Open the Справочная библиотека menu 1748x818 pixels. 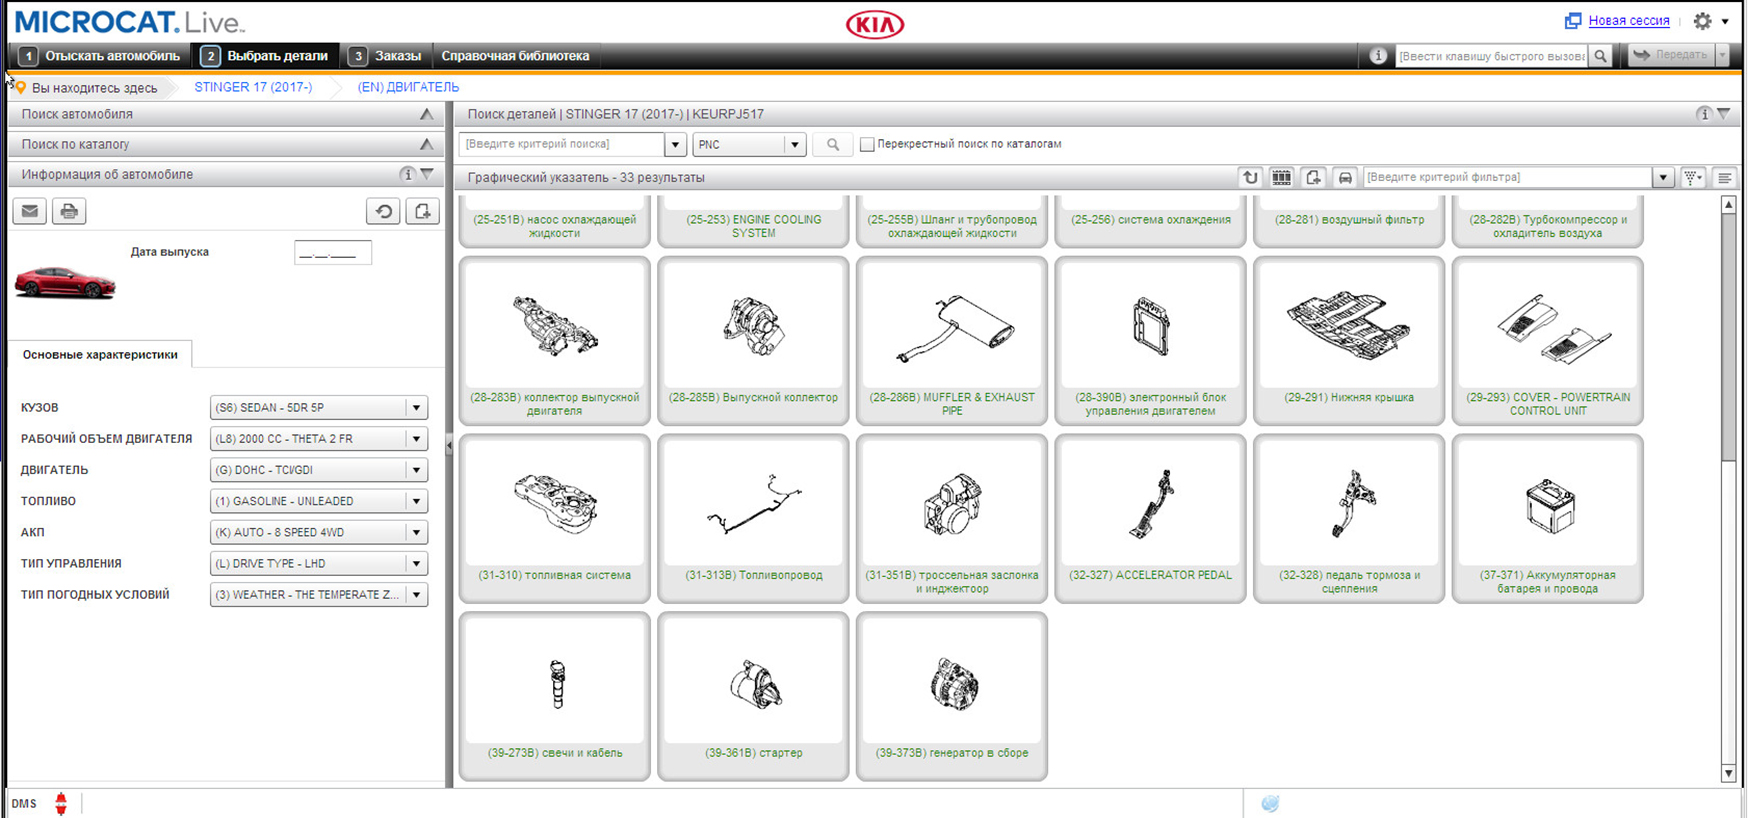coord(515,56)
